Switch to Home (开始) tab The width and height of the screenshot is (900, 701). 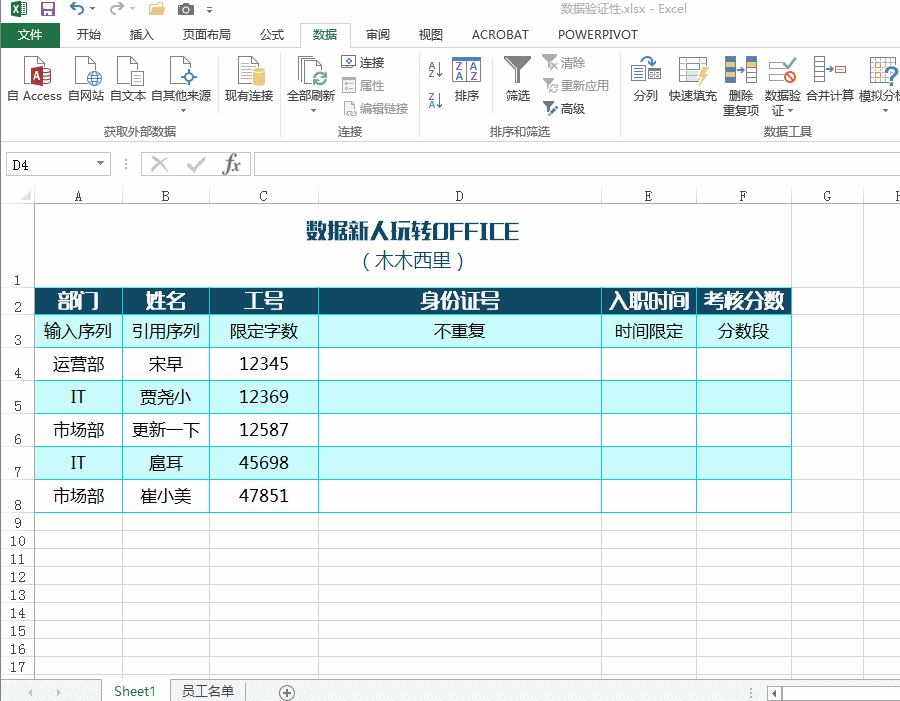point(89,35)
